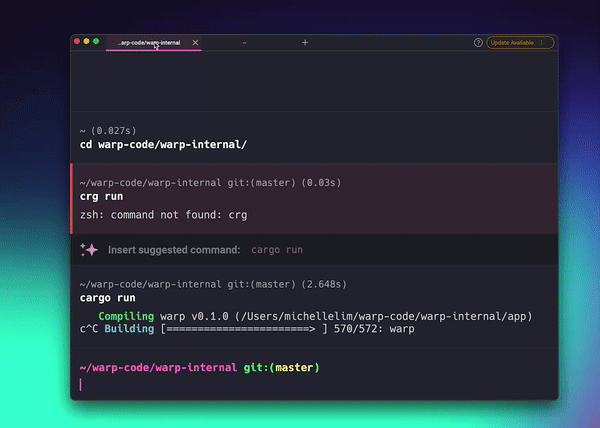The height and width of the screenshot is (428, 600).
Task: Minimize the window with the yellow button
Action: (87, 42)
